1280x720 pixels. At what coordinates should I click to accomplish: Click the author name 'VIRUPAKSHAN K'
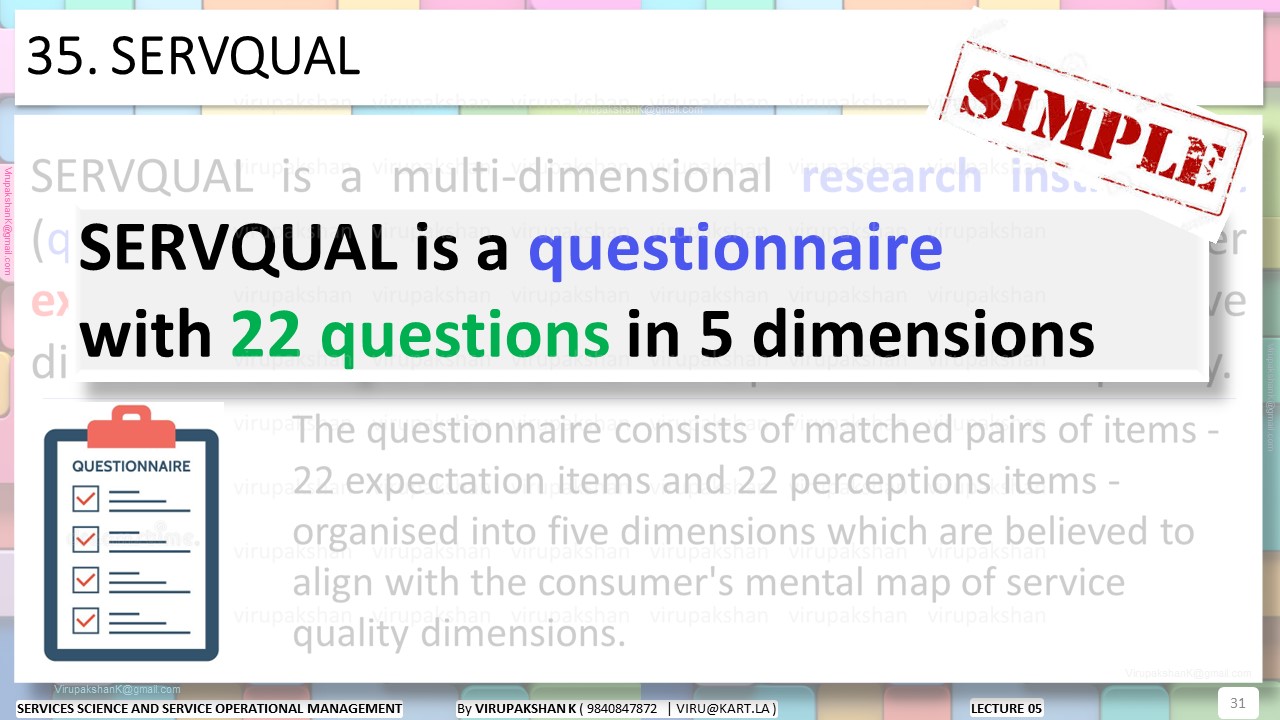click(x=526, y=708)
